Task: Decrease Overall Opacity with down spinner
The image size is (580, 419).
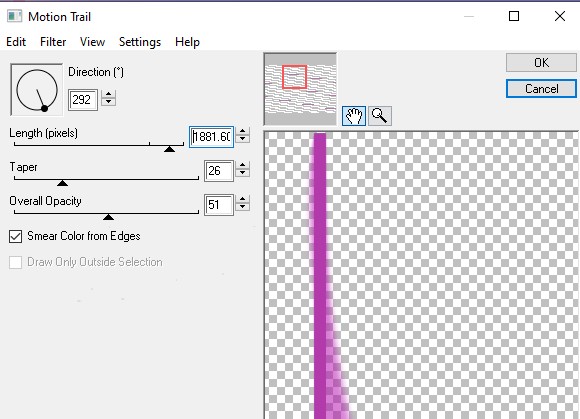Action: (x=243, y=207)
